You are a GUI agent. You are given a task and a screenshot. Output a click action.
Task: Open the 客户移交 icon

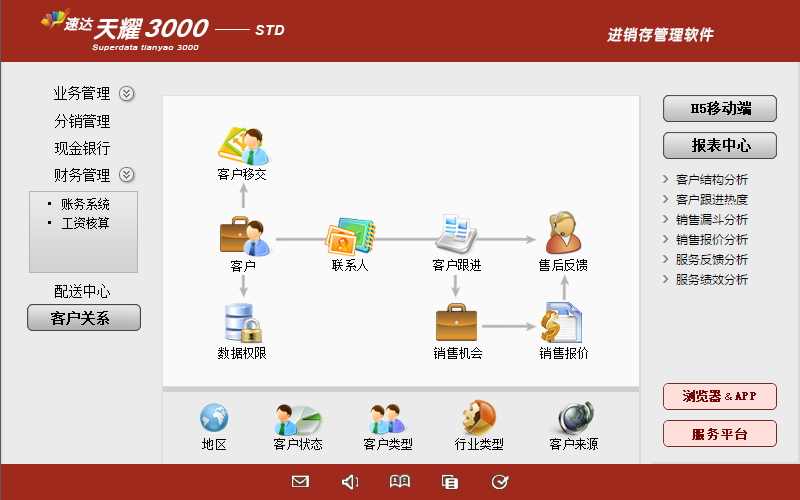242,147
